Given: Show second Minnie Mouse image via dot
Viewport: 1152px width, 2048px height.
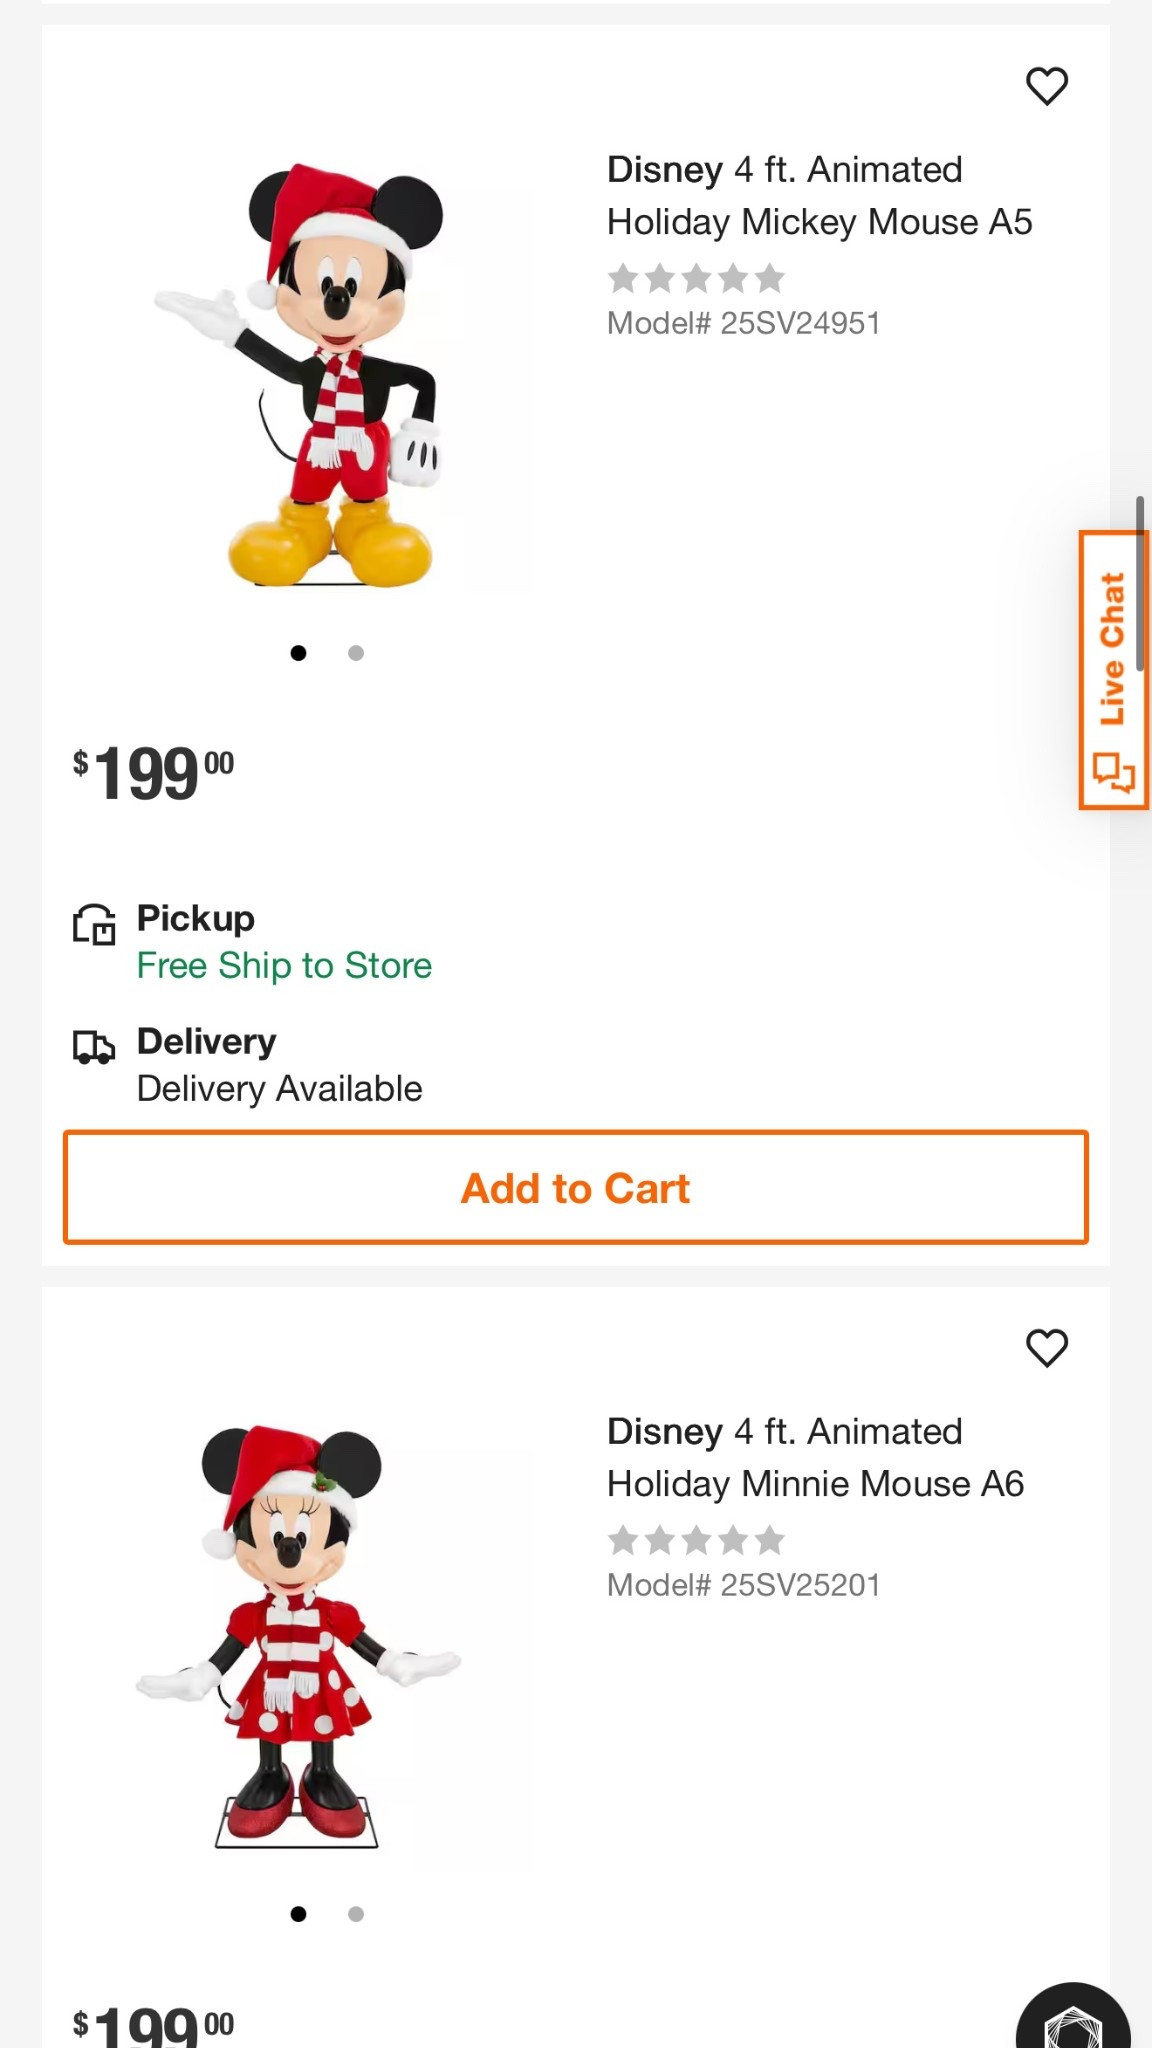Looking at the screenshot, I should [x=356, y=1914].
